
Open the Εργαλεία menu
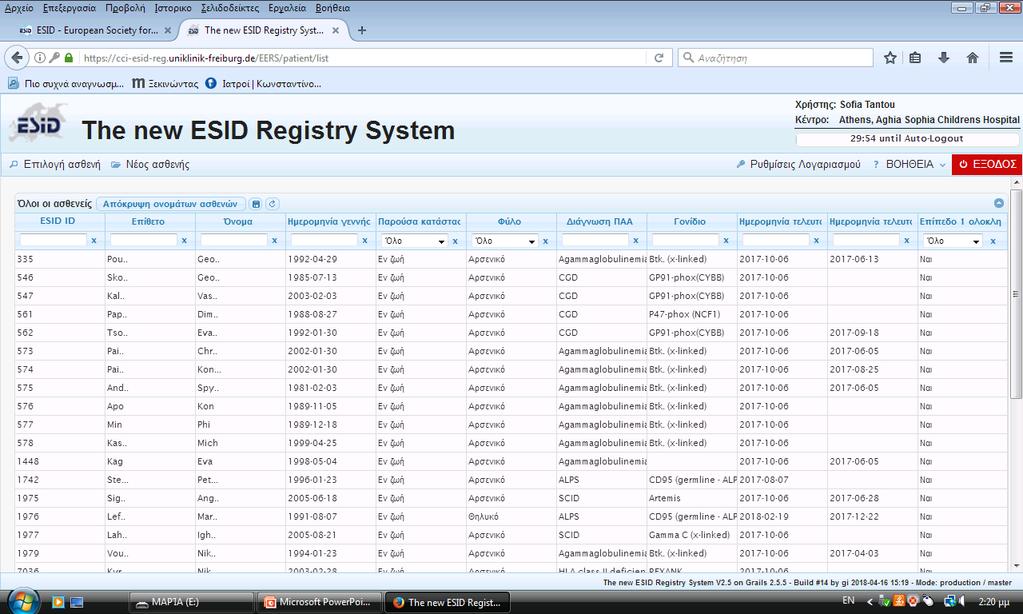(287, 8)
